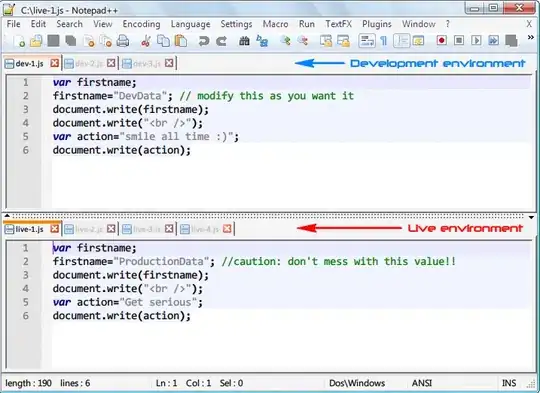The image size is (540, 393).
Task: Open the TextFX menu
Action: tap(339, 24)
